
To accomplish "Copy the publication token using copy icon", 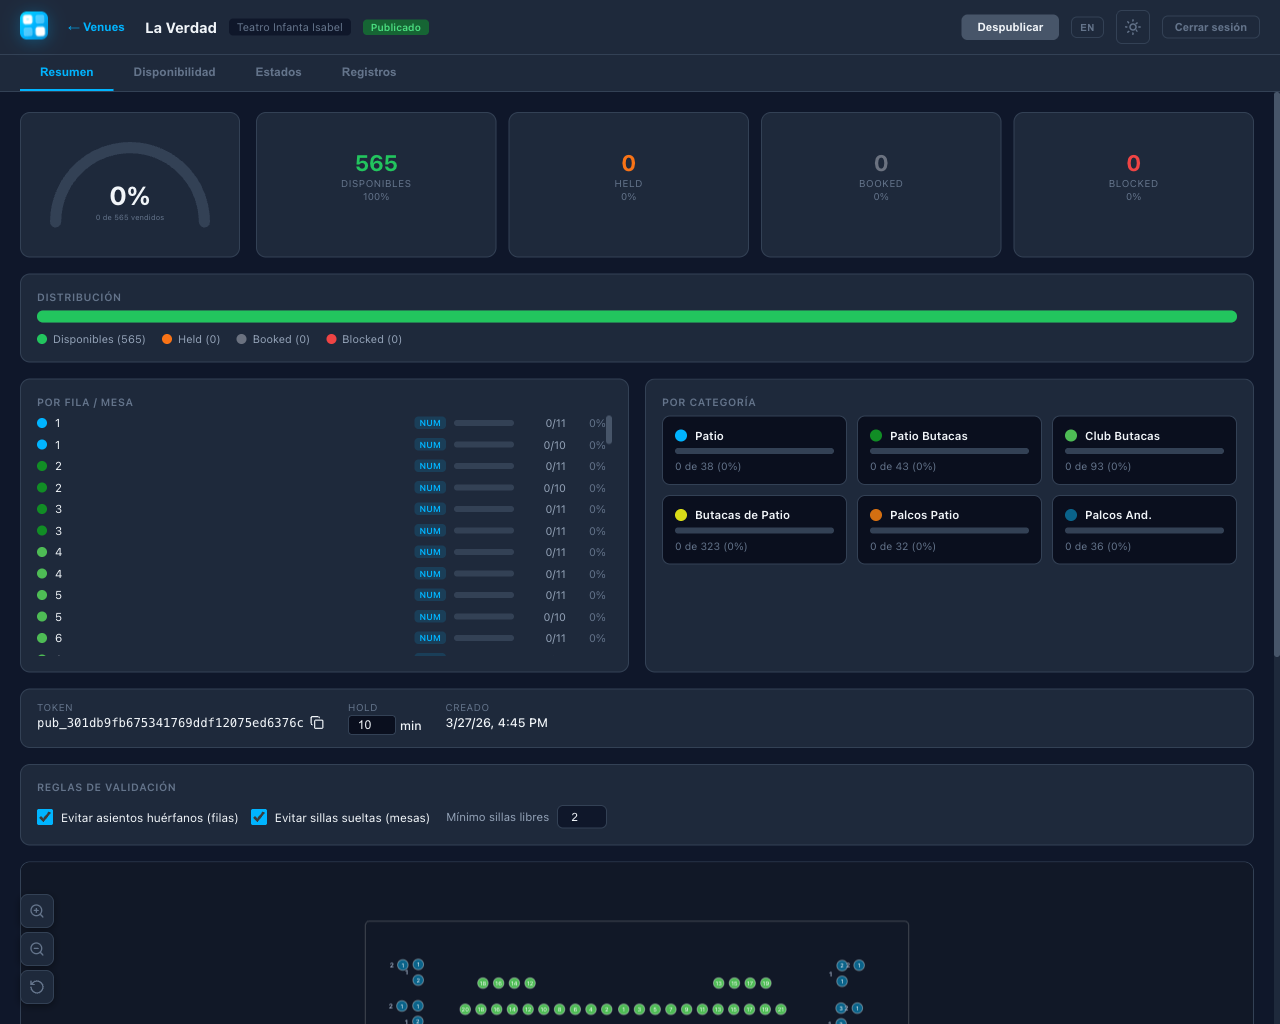I will click(316, 722).
